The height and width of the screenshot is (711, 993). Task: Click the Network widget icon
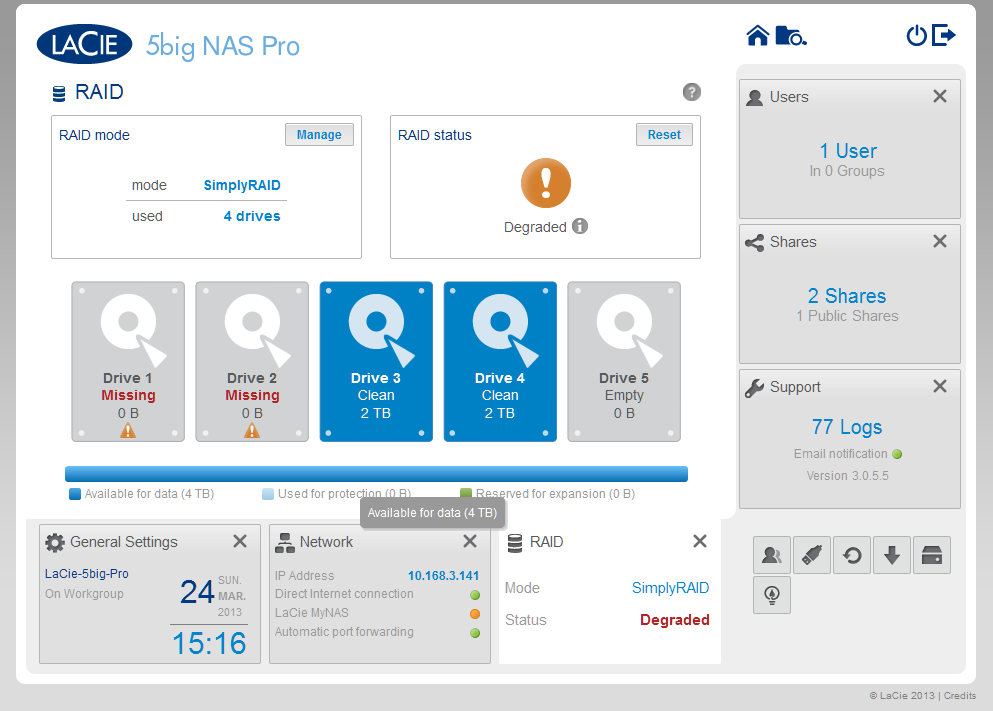coord(285,543)
